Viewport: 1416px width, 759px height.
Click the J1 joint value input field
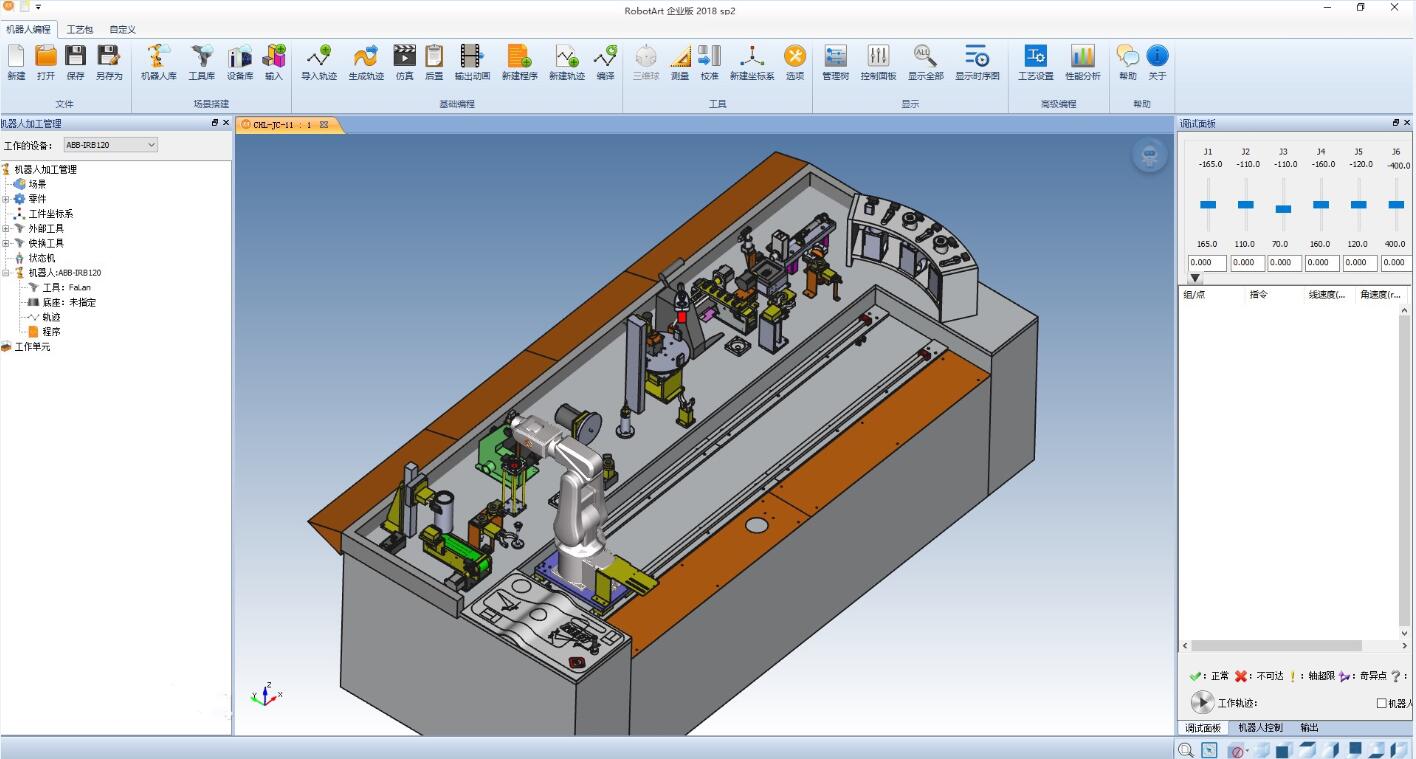pos(1207,263)
